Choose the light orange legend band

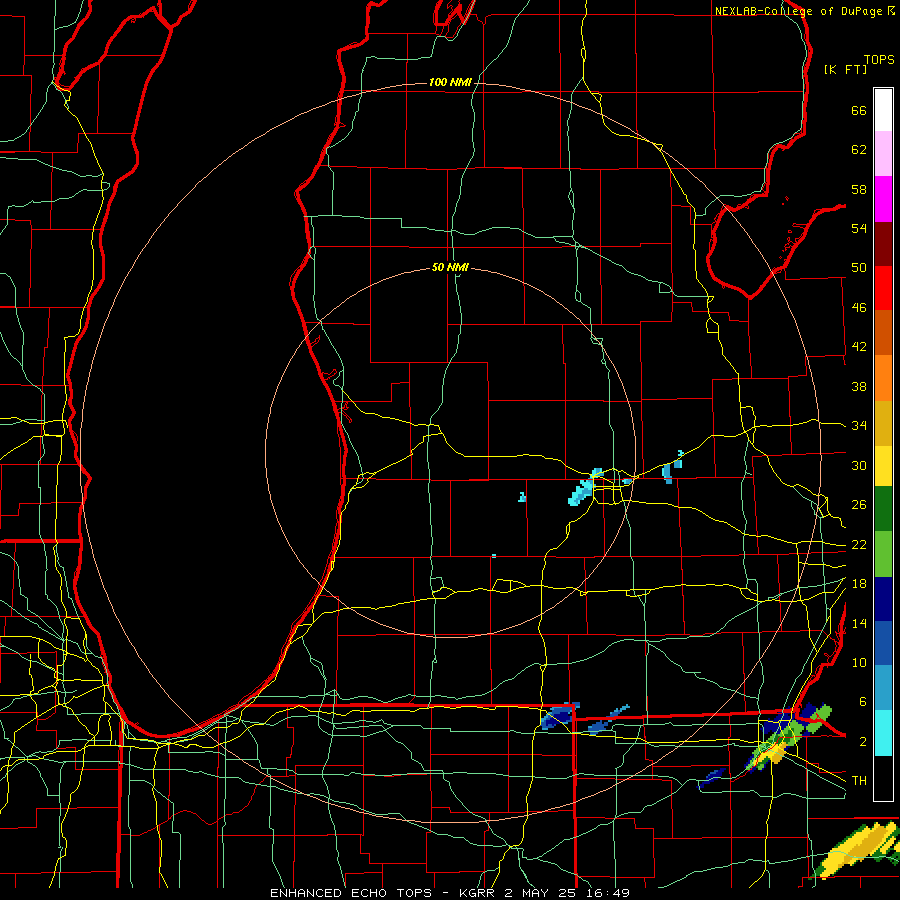coord(883,378)
